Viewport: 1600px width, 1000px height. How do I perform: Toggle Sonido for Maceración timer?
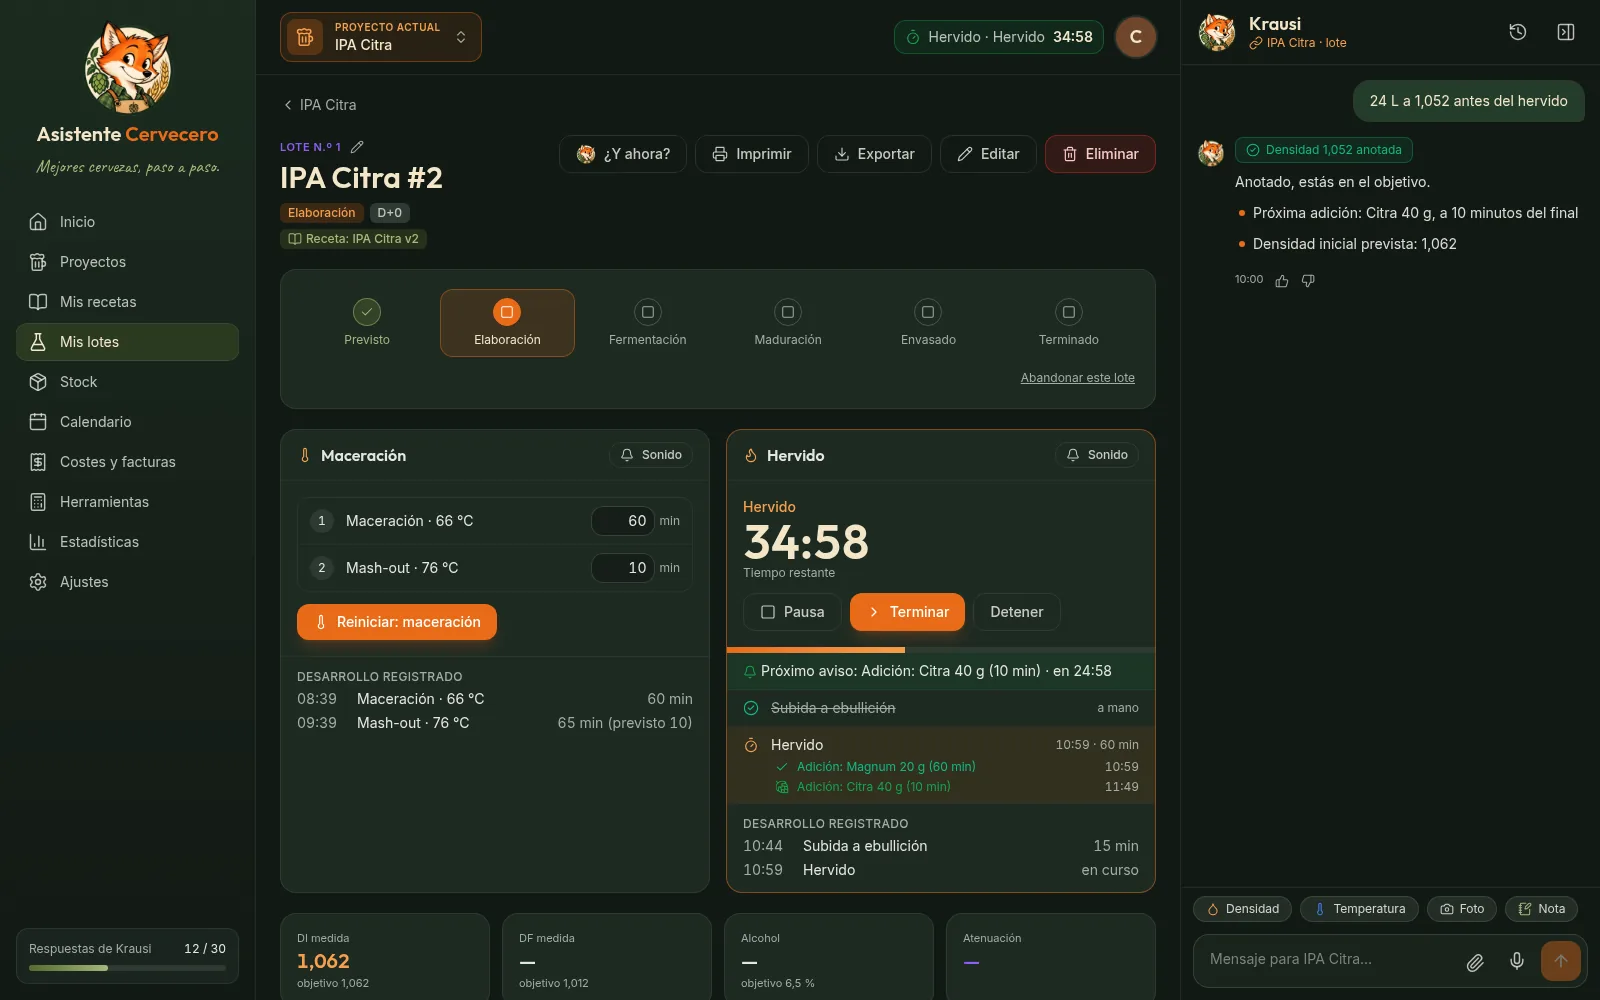[x=651, y=455]
